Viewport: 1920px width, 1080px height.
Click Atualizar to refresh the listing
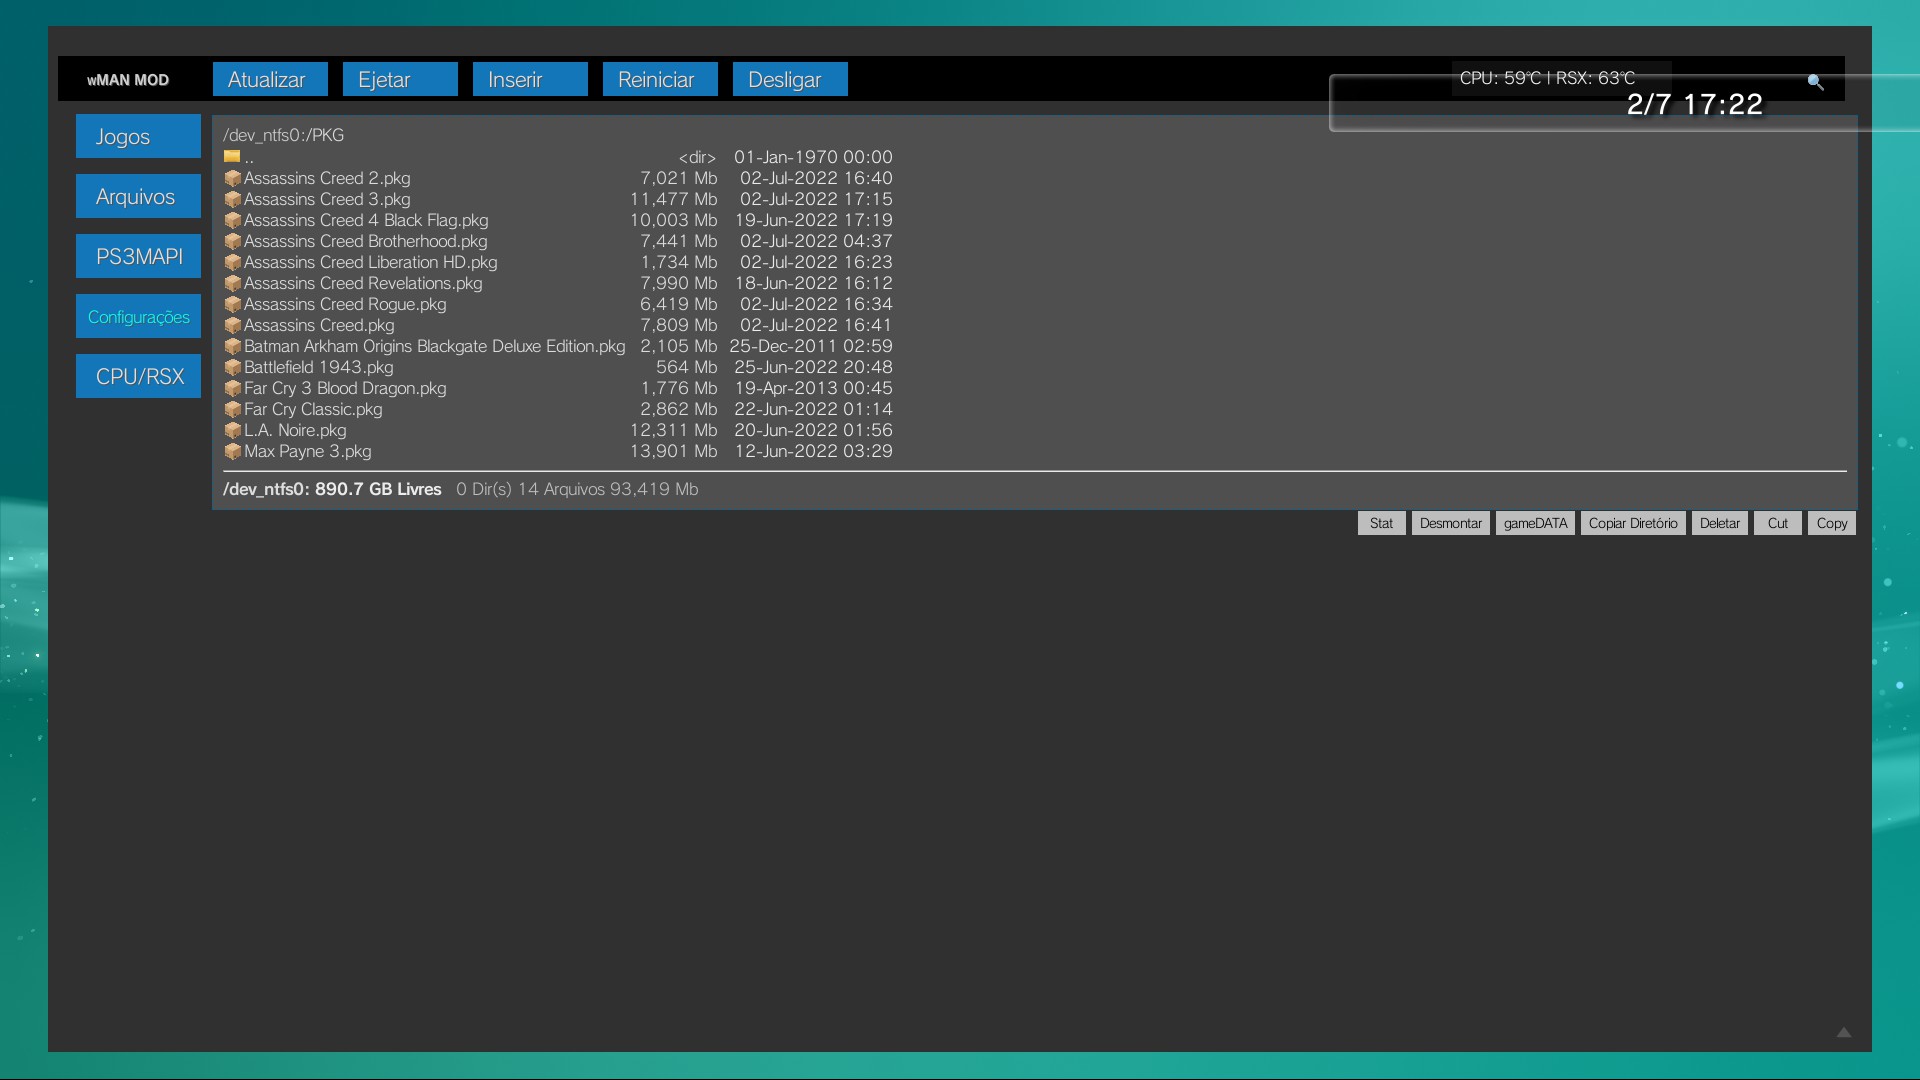(x=269, y=79)
